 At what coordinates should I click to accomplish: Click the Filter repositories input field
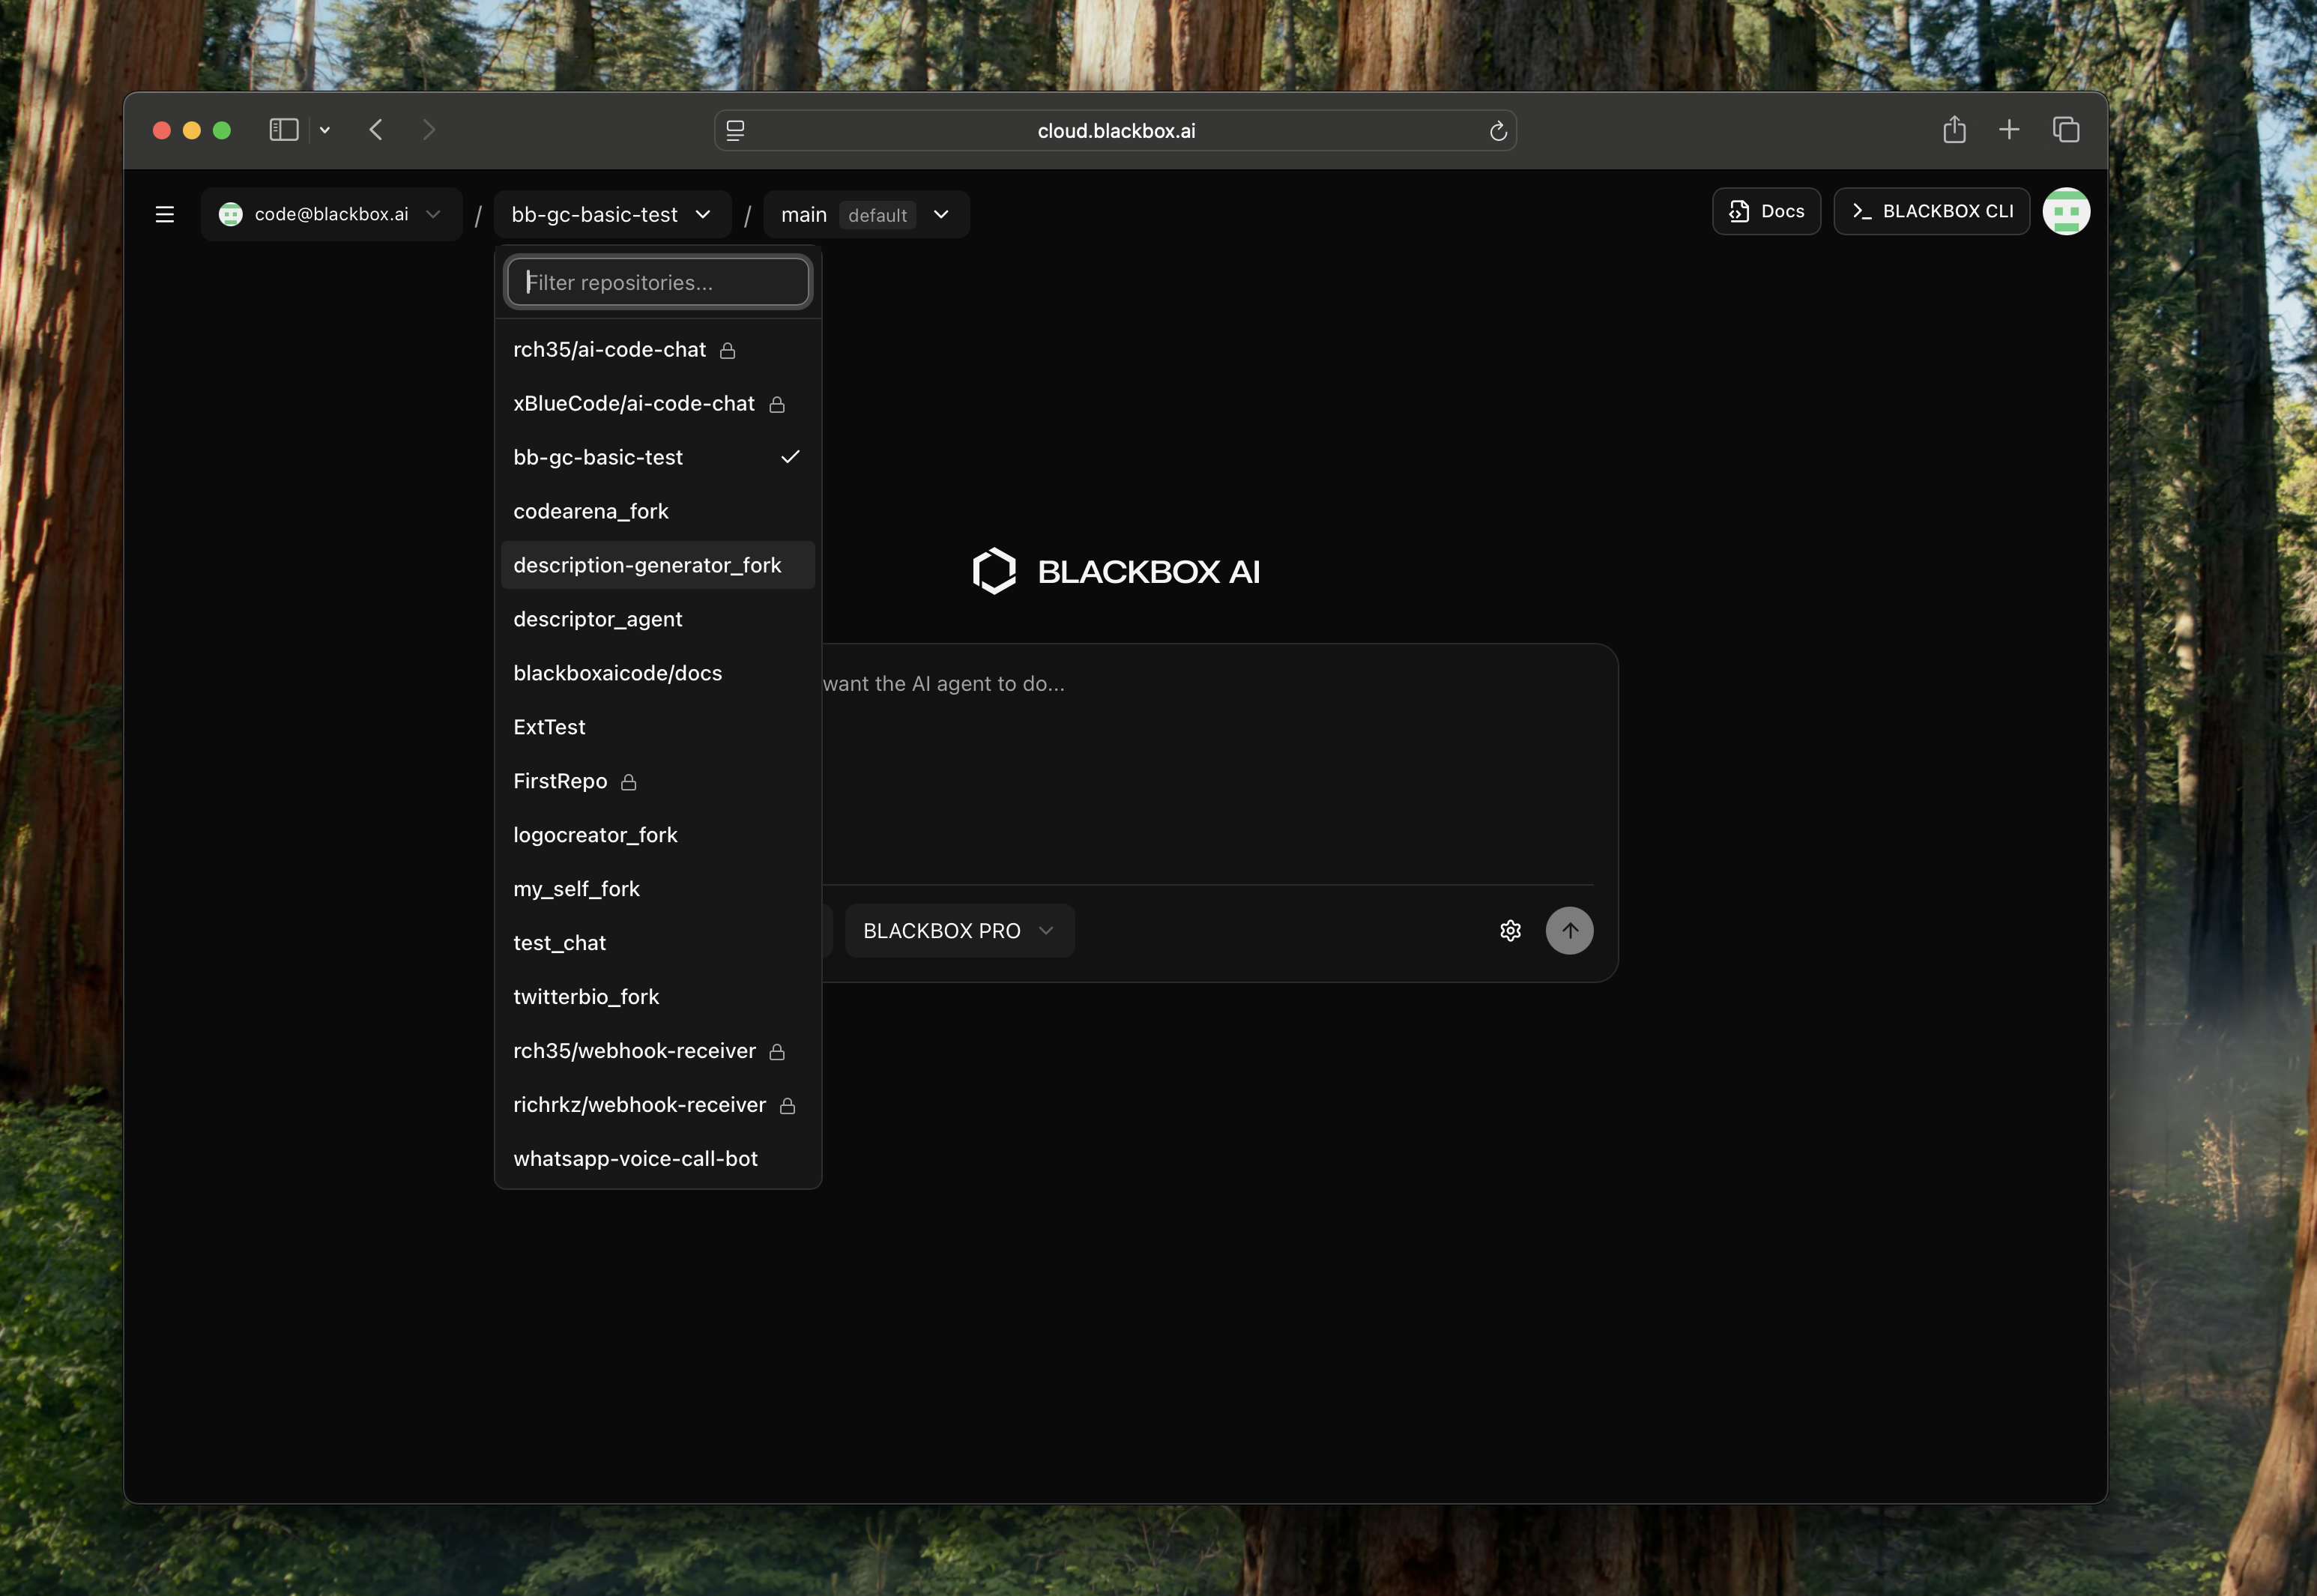point(657,282)
